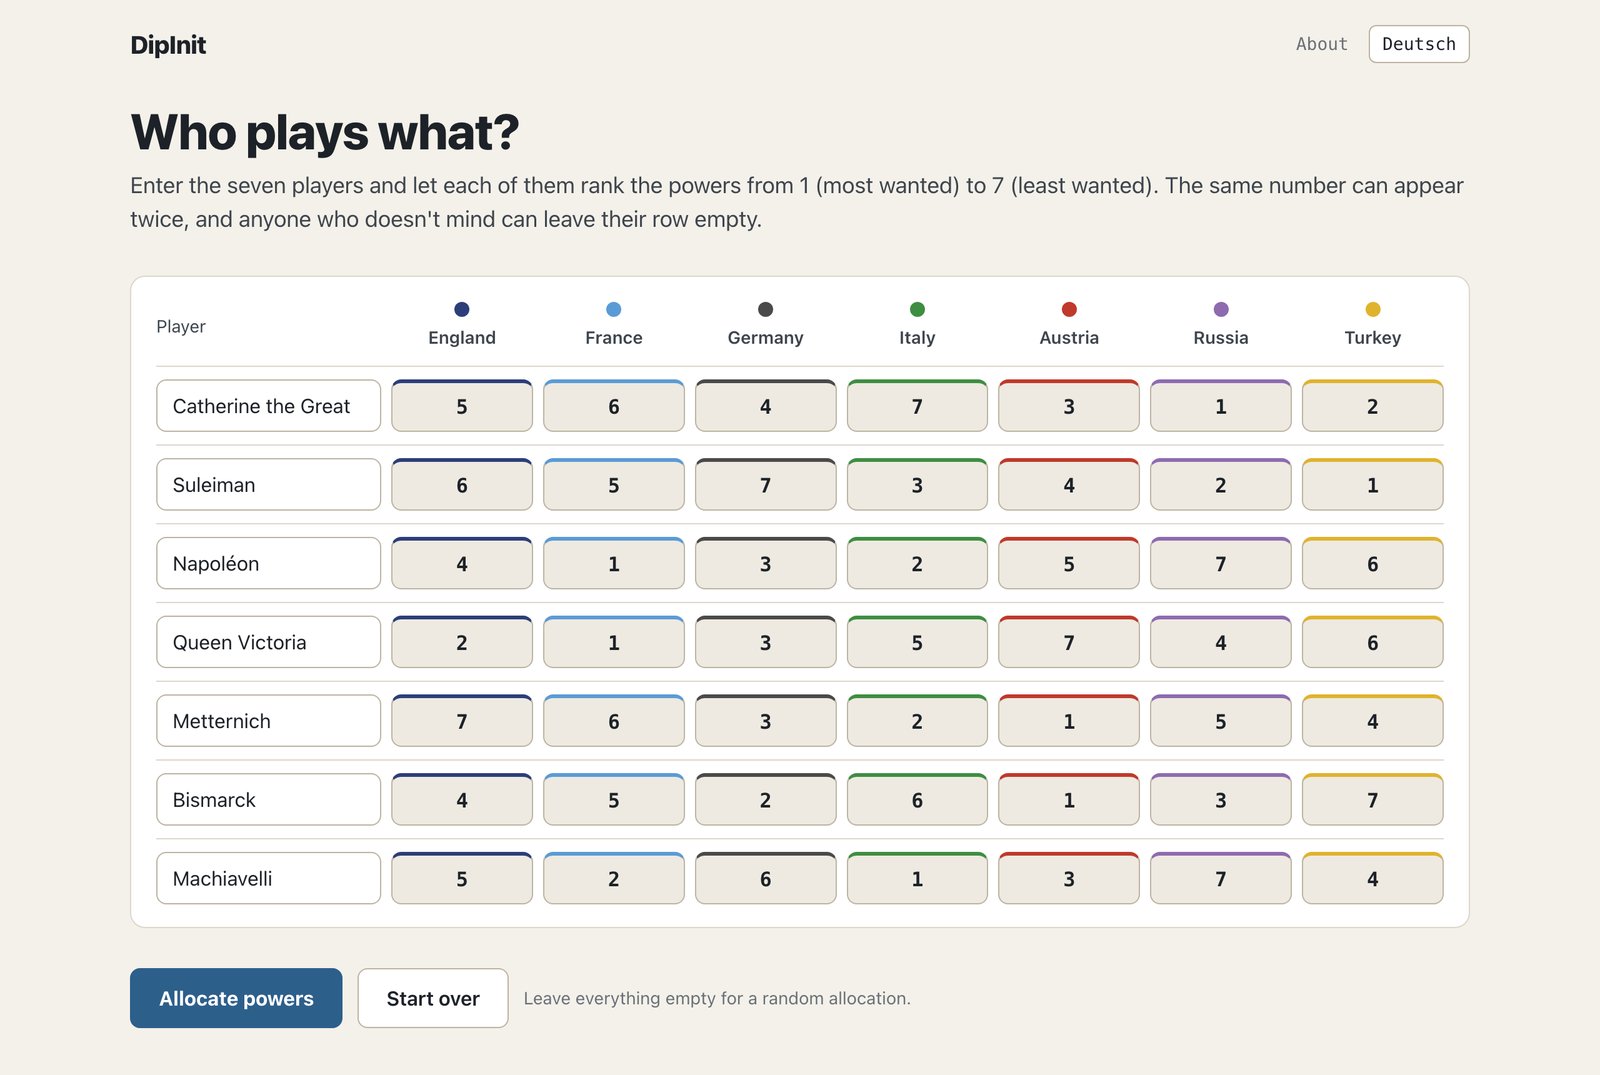
Task: Click Suleiman's Turkey rank field
Action: 1373,485
